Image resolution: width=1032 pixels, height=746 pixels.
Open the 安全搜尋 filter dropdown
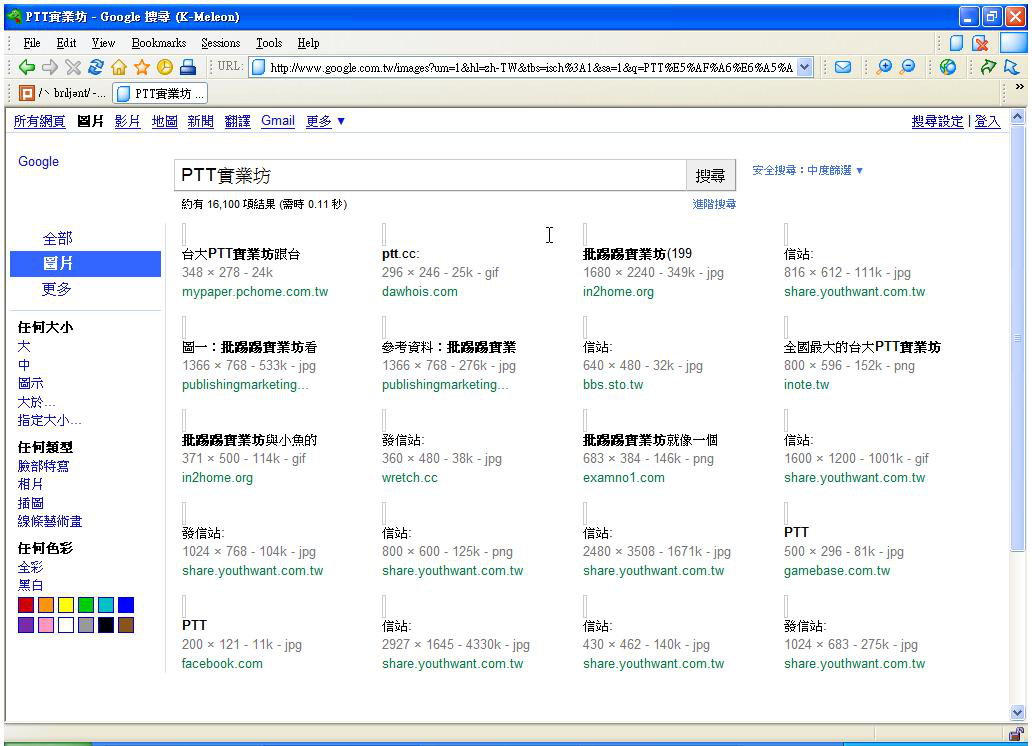(x=808, y=171)
